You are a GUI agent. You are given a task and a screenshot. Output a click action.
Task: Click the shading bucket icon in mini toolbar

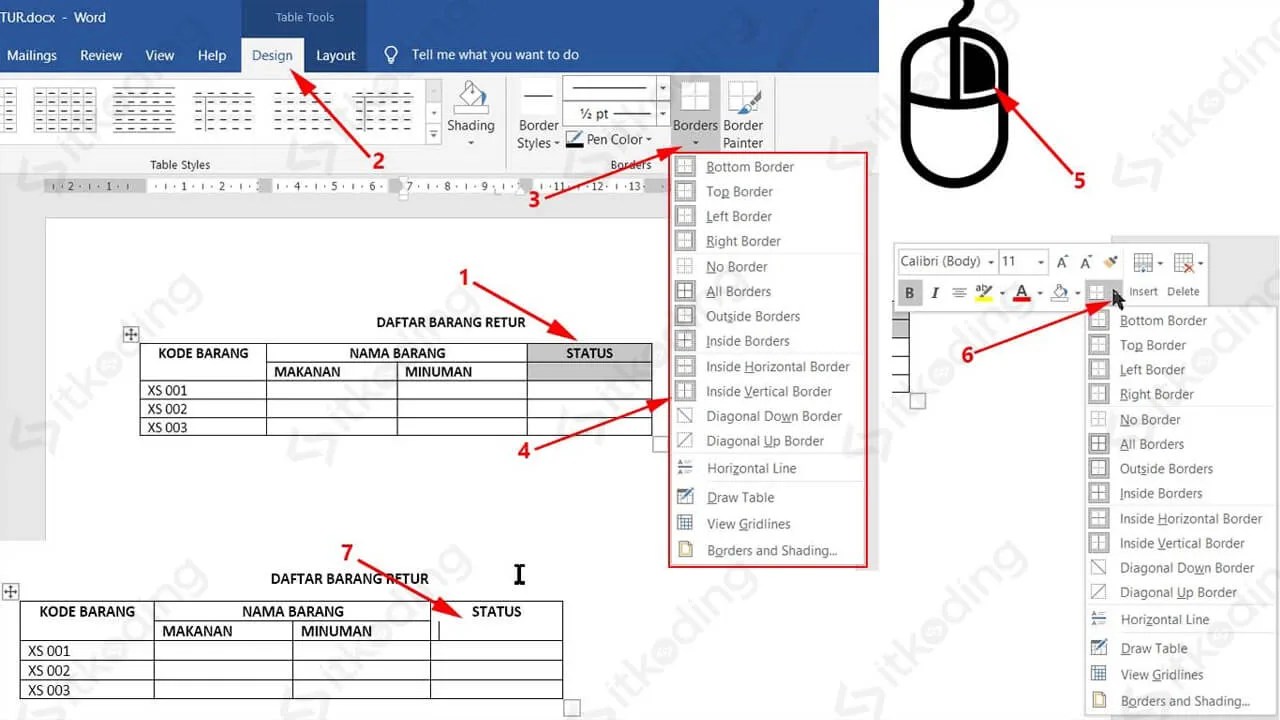point(1059,293)
